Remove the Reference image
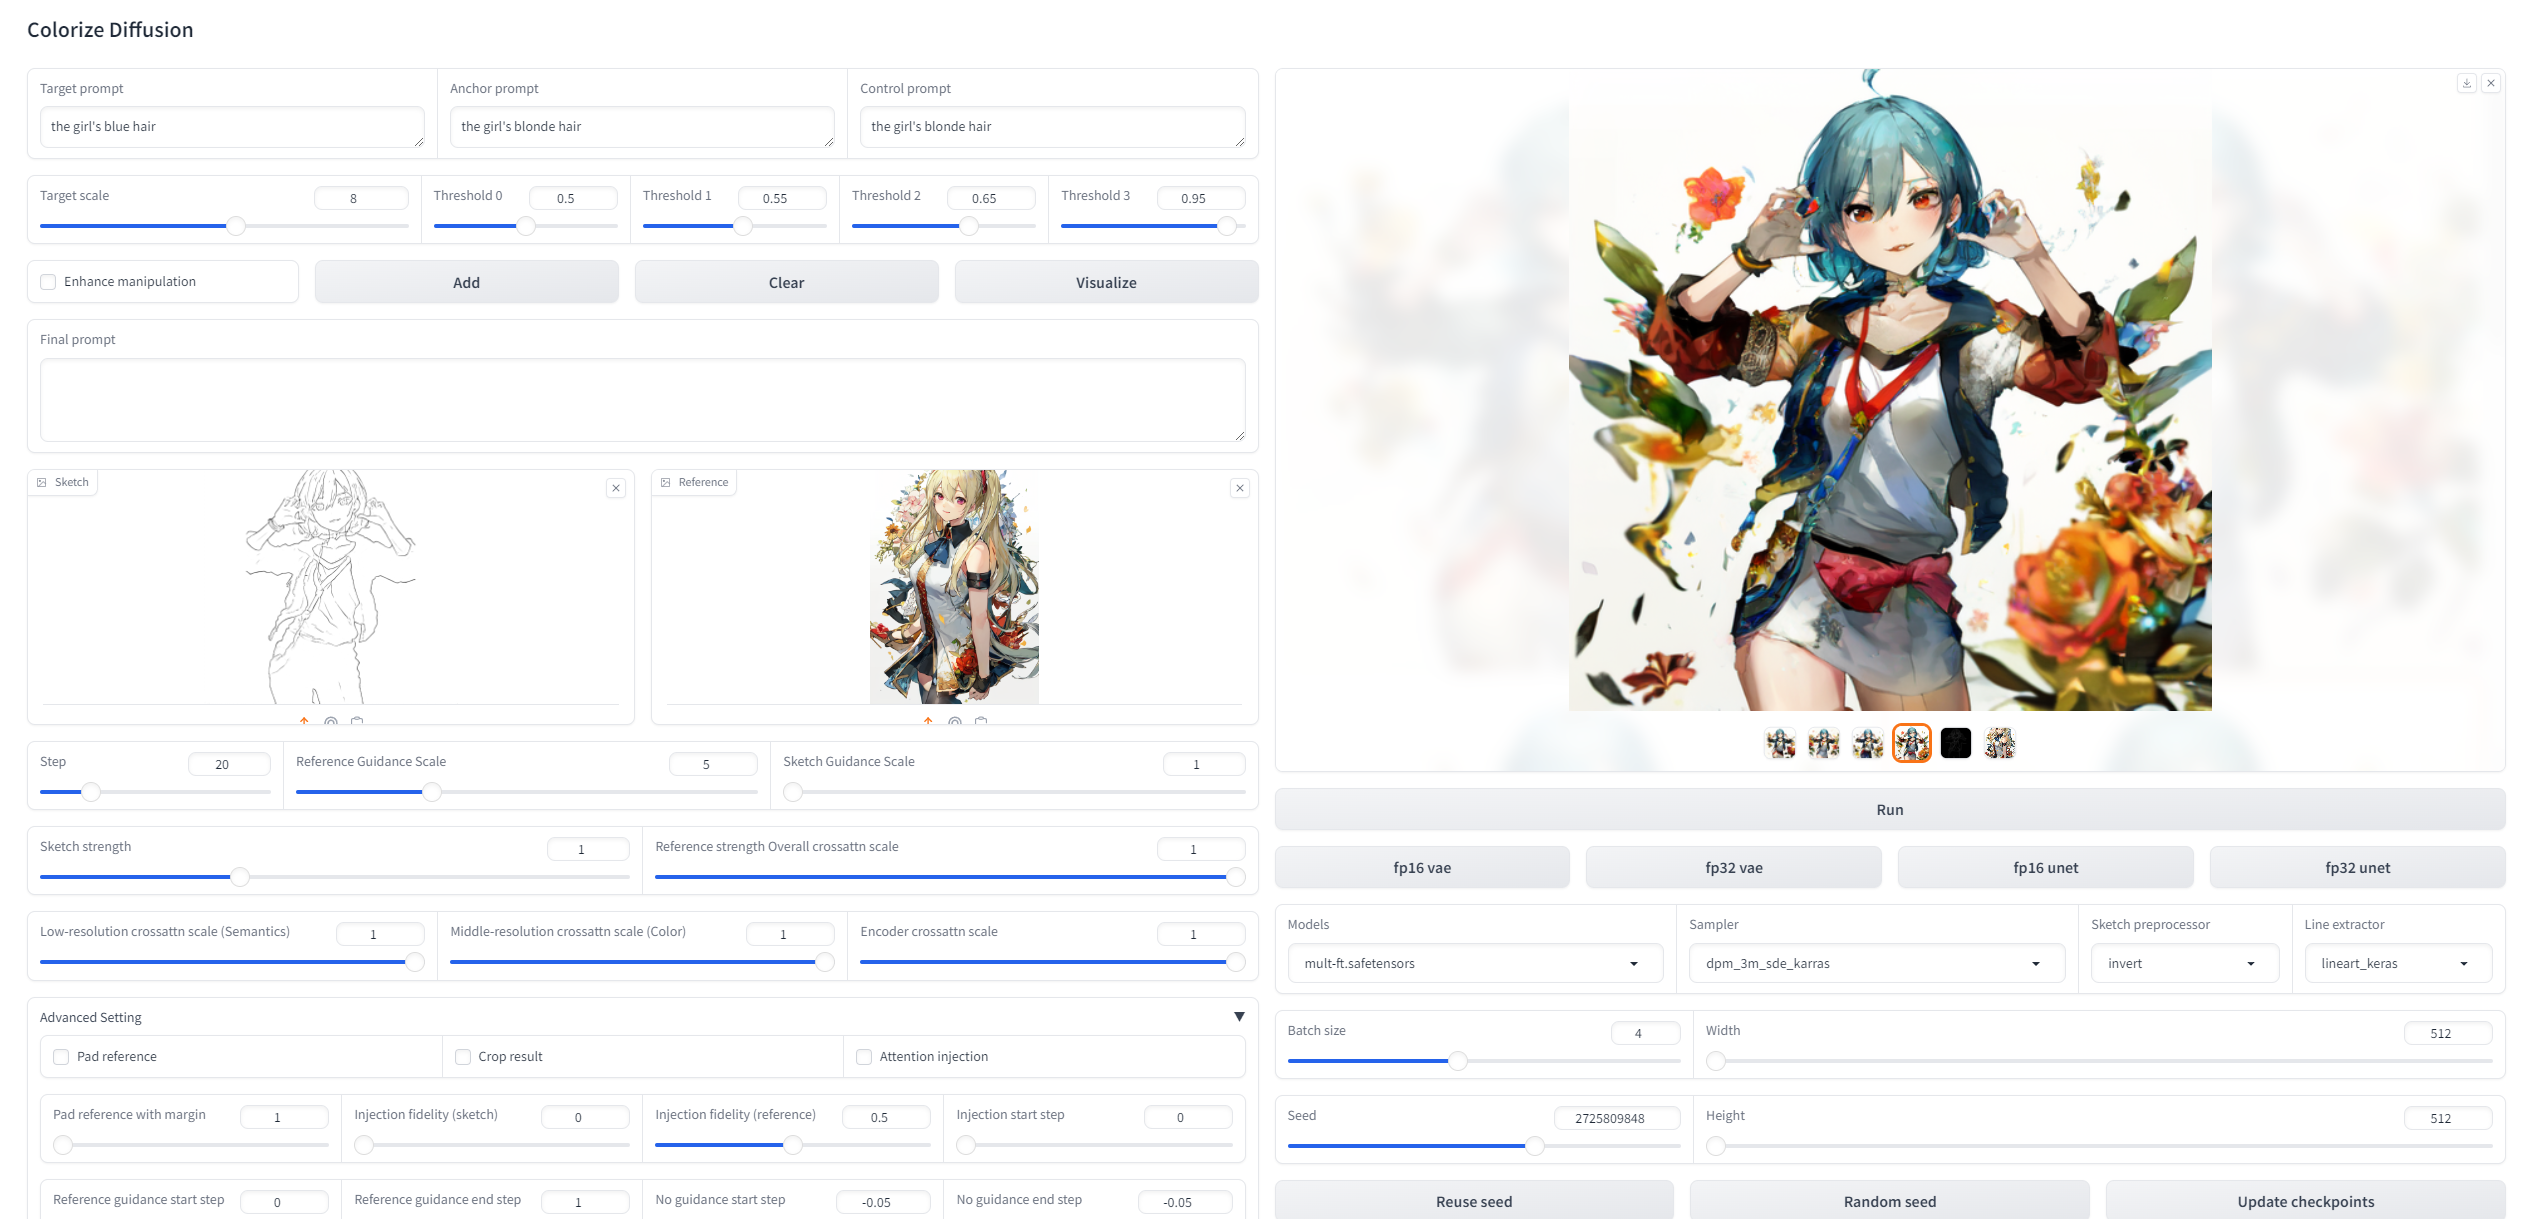 pyautogui.click(x=1240, y=488)
